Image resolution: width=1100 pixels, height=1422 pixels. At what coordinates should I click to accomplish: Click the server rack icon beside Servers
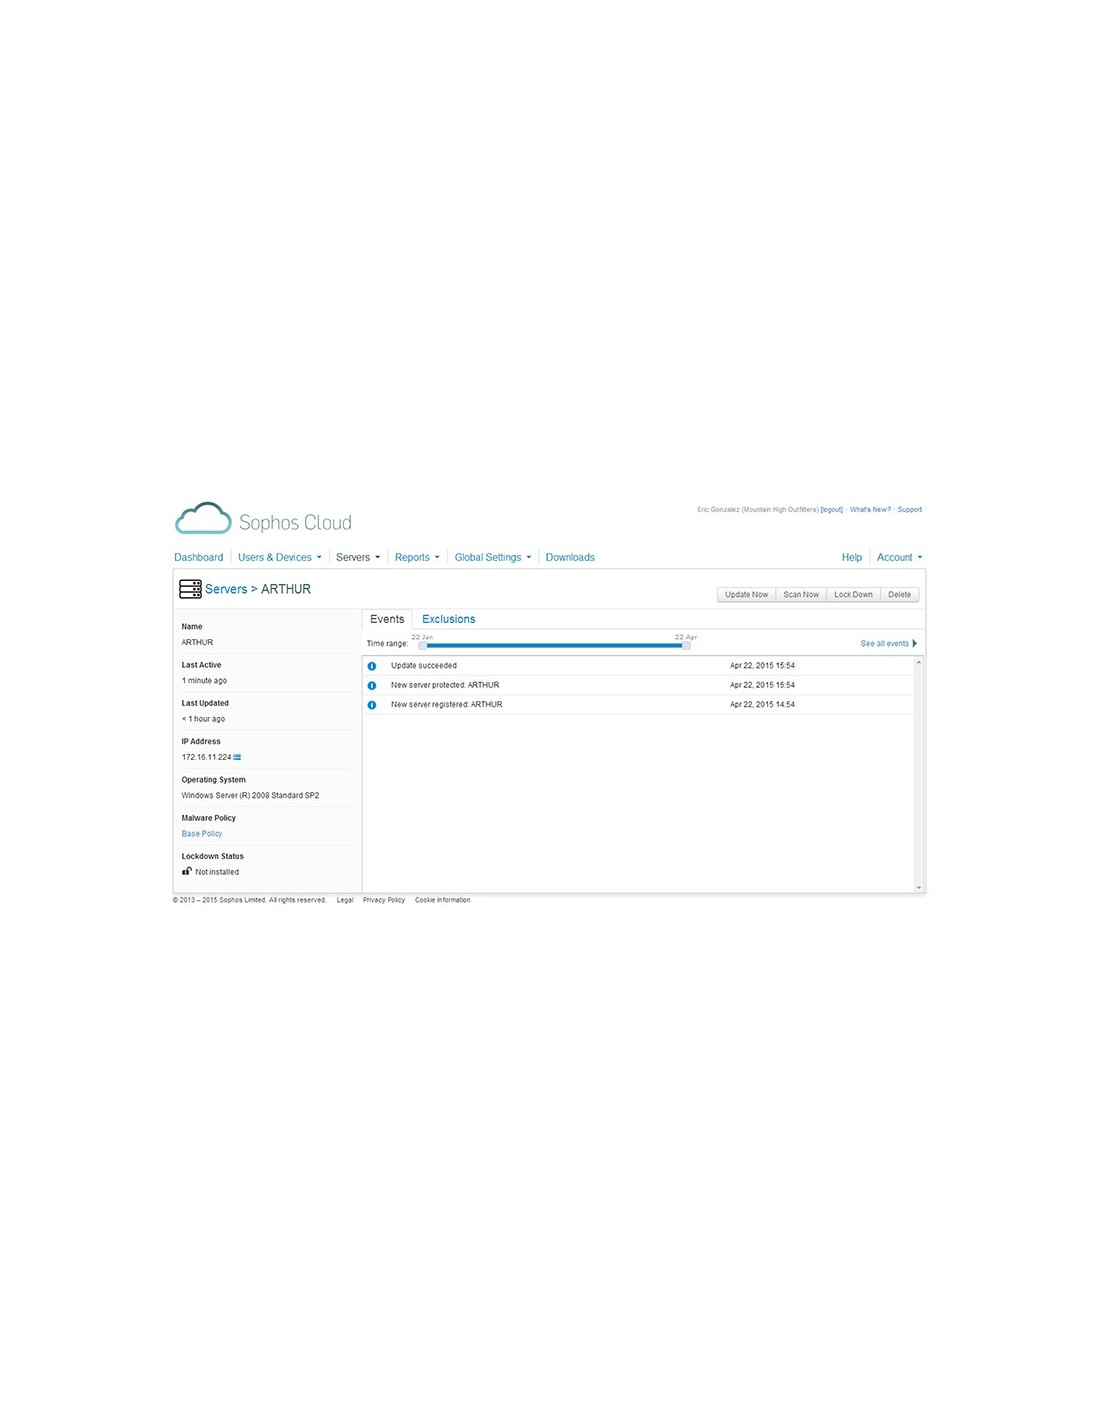tap(190, 589)
